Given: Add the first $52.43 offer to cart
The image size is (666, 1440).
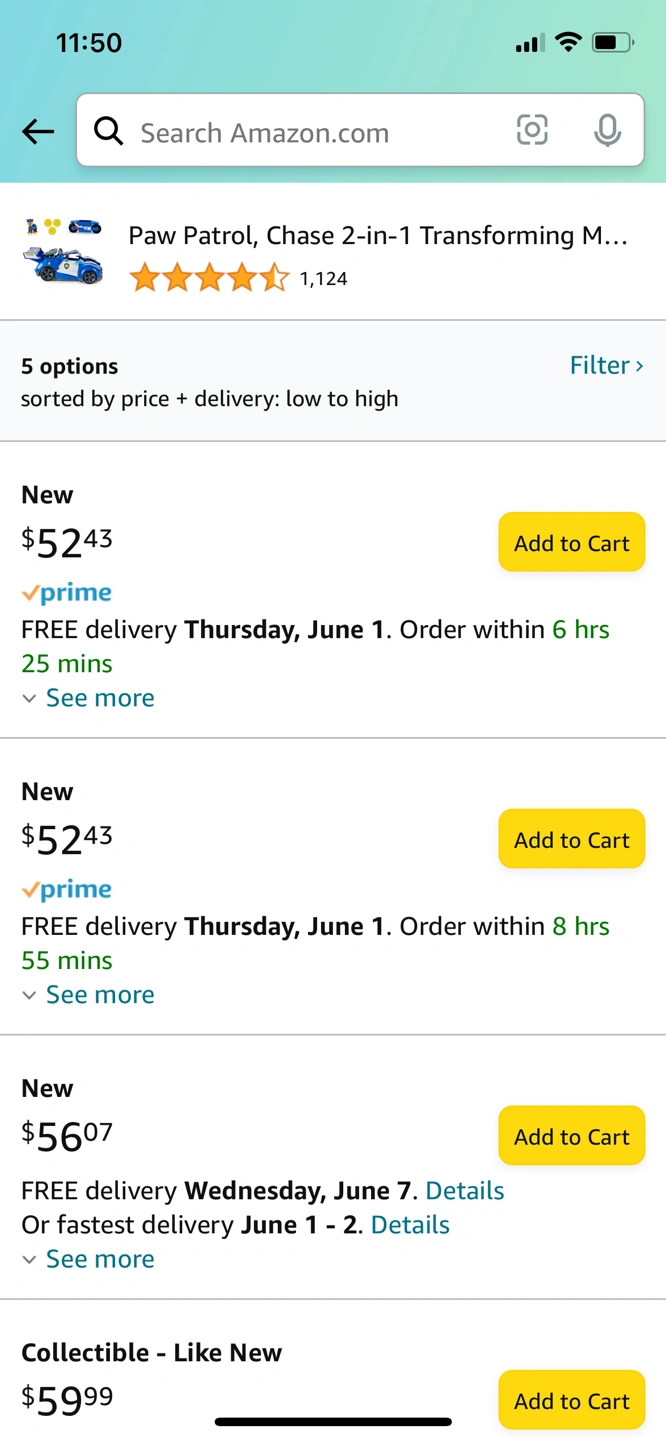Looking at the screenshot, I should pos(572,543).
